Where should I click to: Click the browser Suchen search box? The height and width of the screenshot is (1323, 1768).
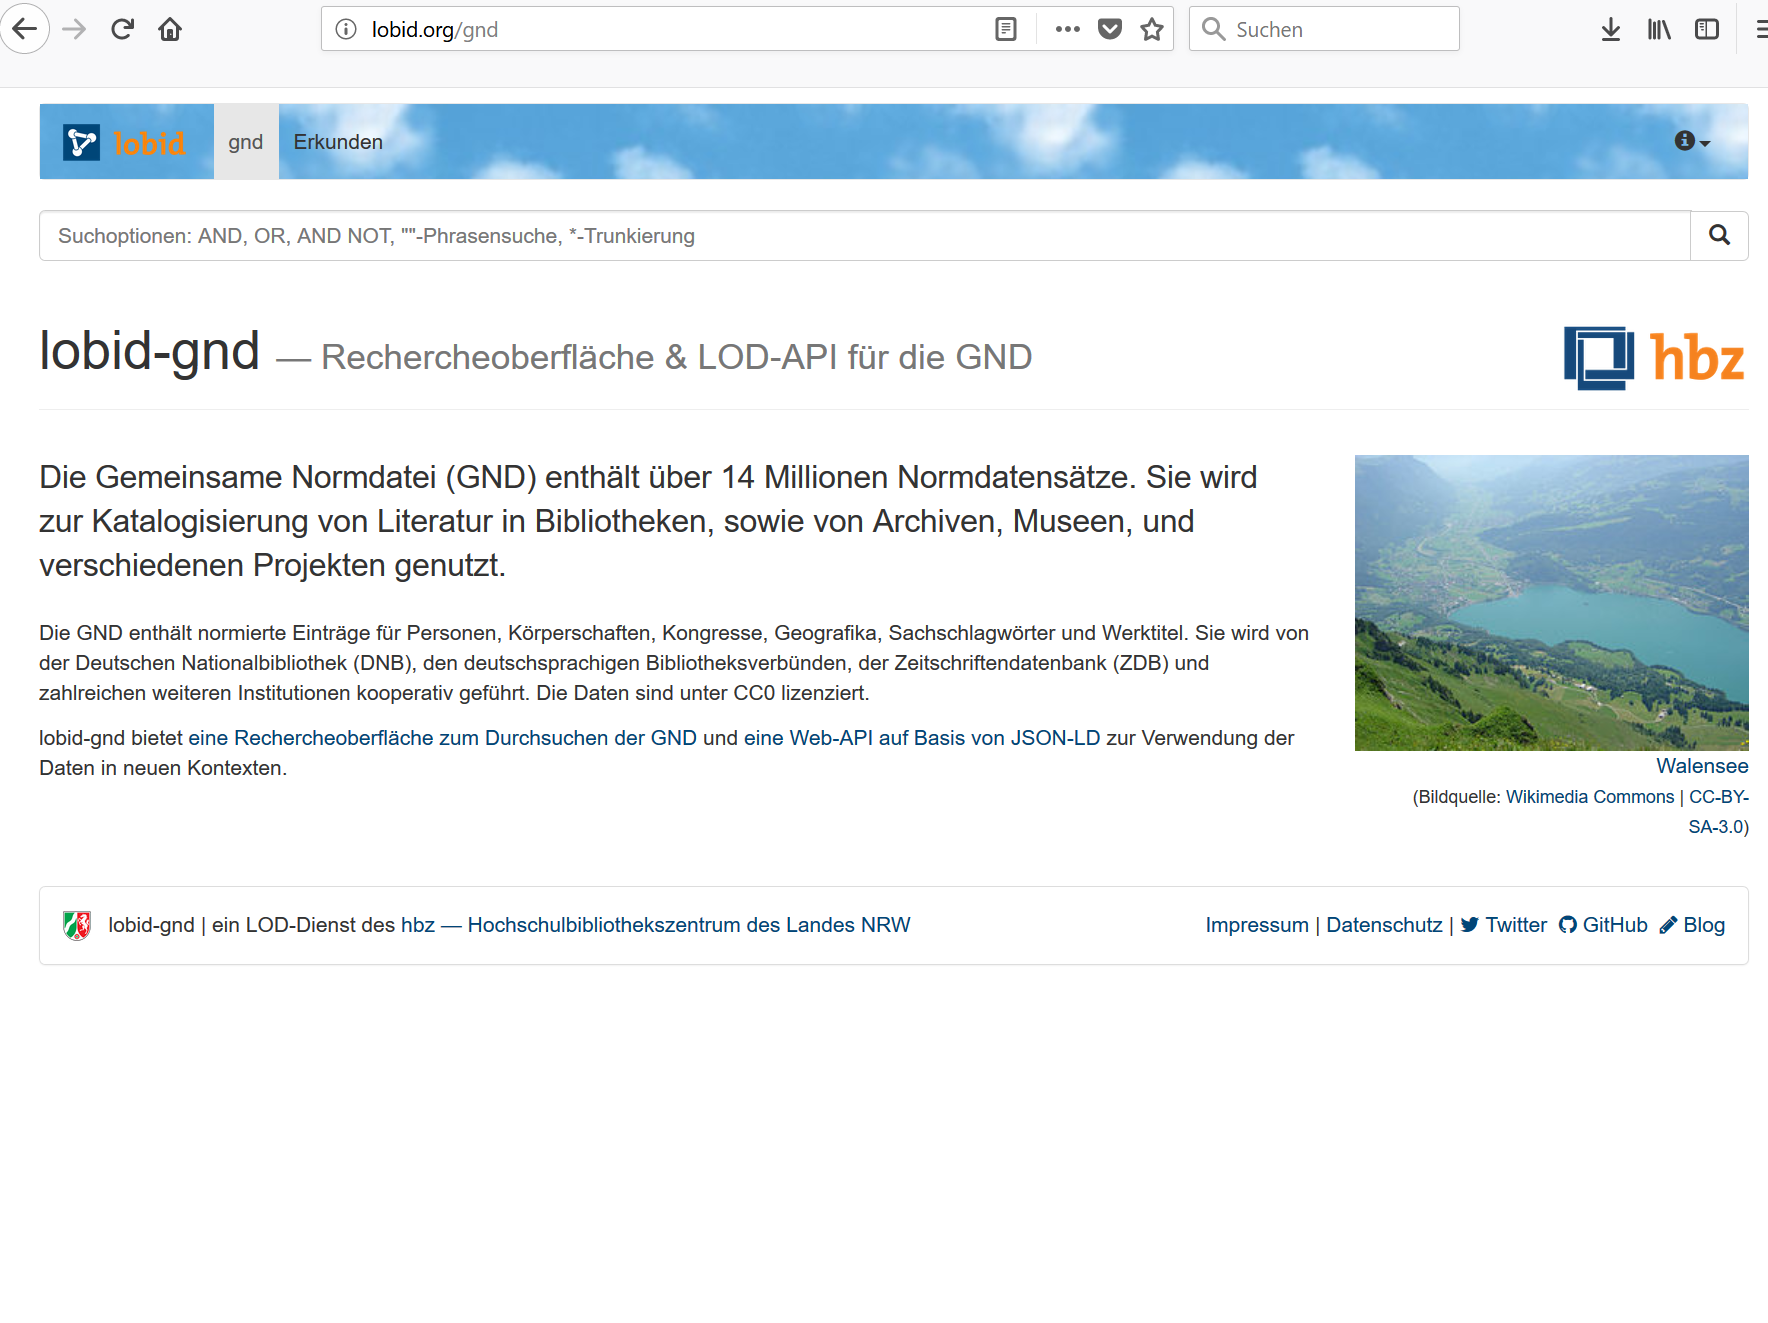click(1324, 29)
